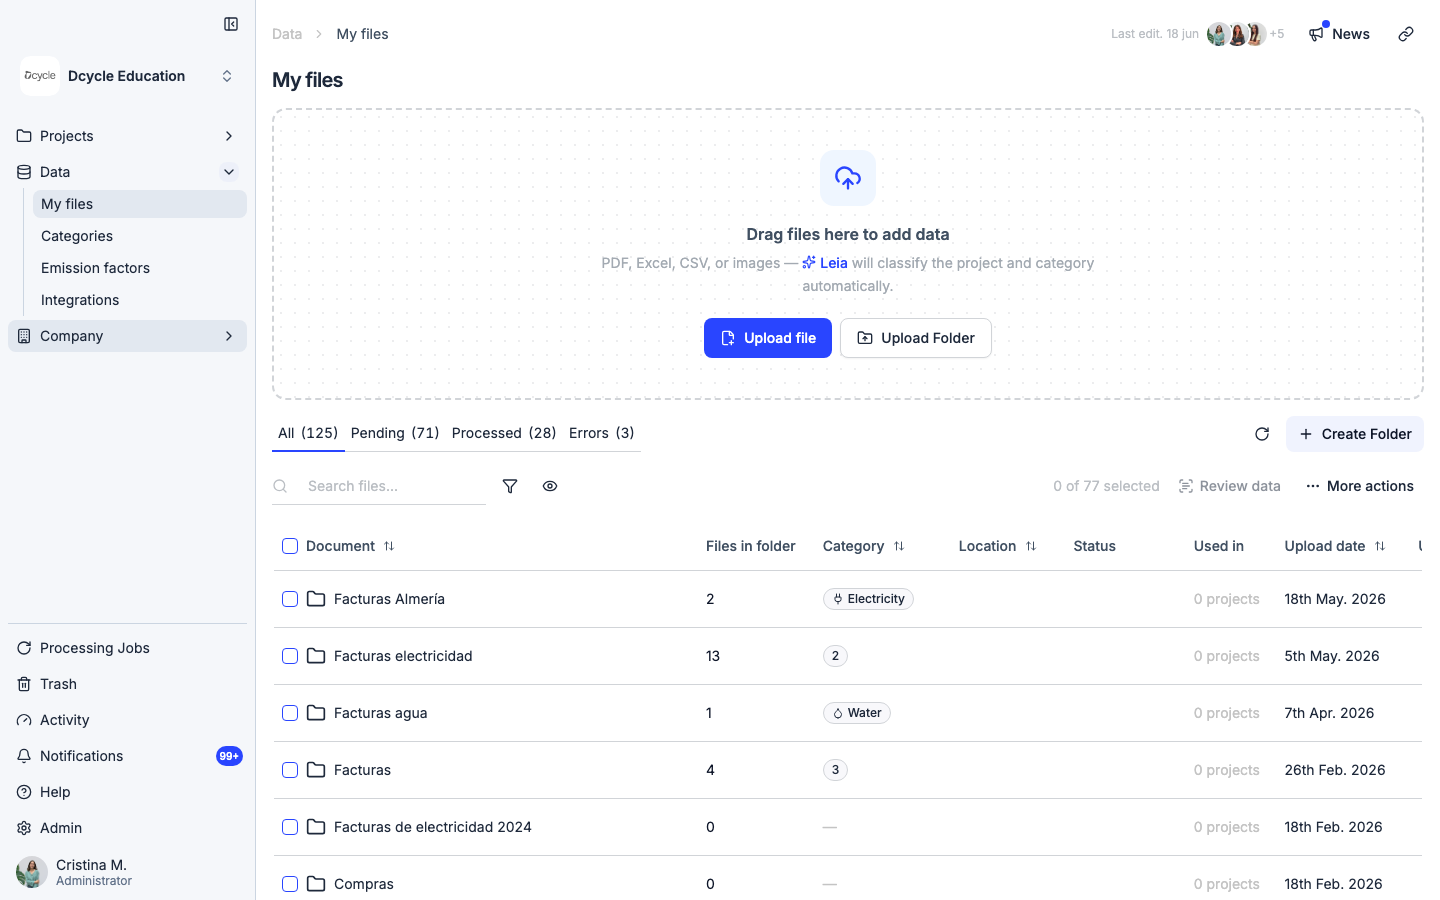The image size is (1440, 900).
Task: Collapse the Data section chevron
Action: (229, 172)
